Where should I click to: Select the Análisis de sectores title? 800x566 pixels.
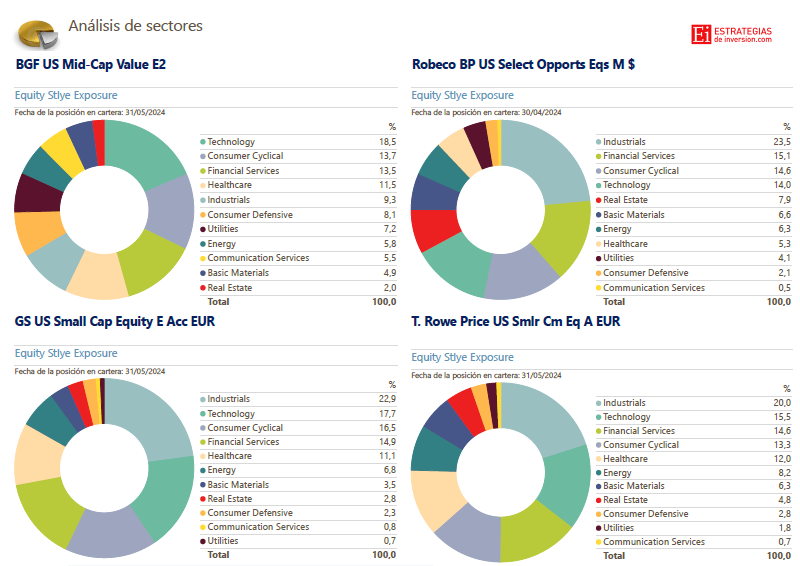[x=136, y=26]
